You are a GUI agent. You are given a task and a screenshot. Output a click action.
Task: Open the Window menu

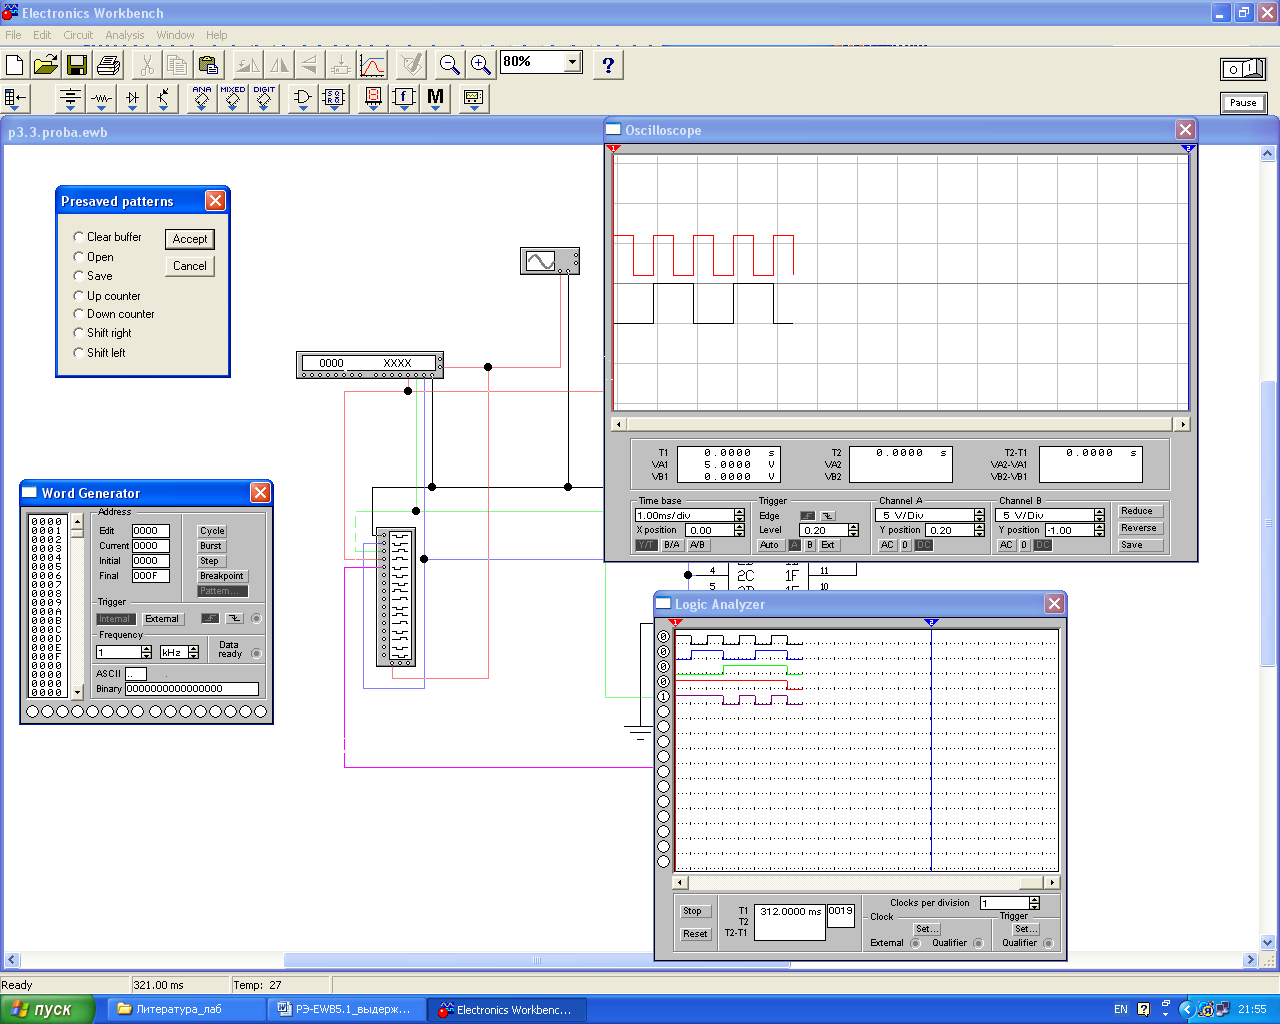click(x=175, y=35)
